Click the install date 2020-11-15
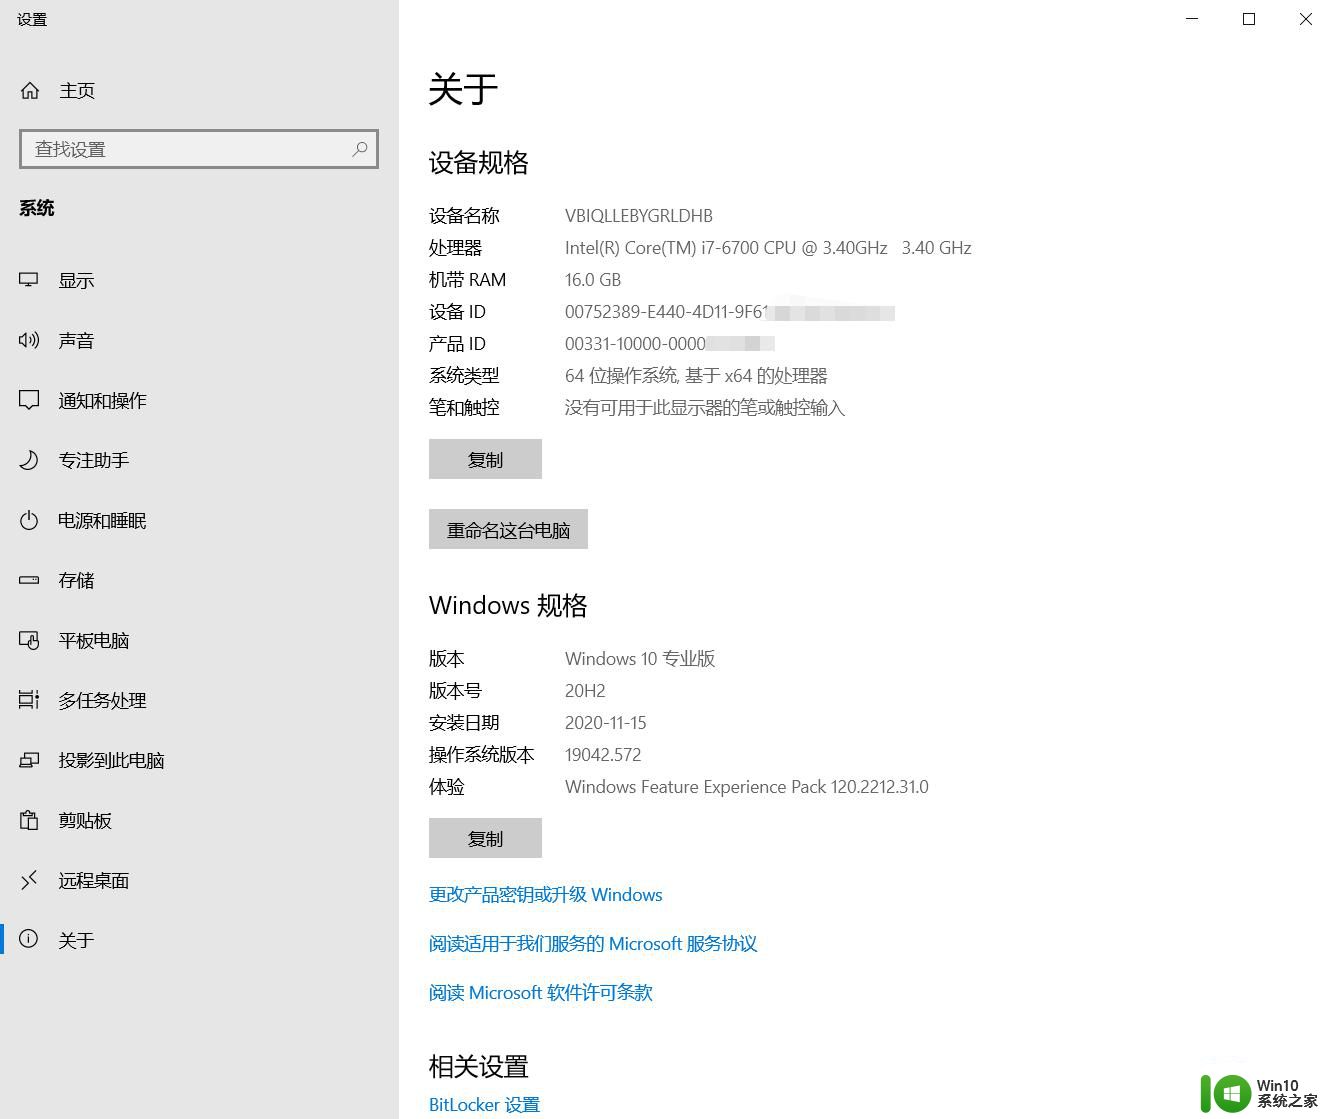1324x1119 pixels. (x=606, y=723)
